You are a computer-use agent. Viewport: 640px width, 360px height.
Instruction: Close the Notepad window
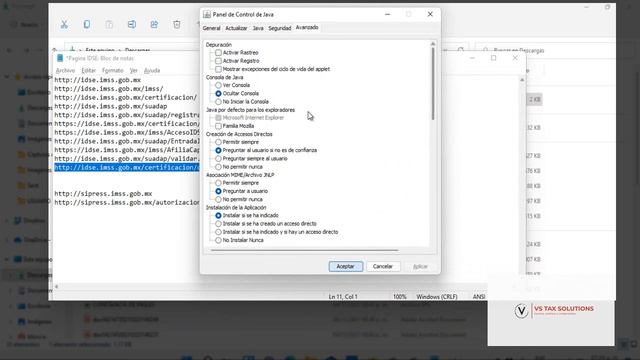click(x=515, y=58)
